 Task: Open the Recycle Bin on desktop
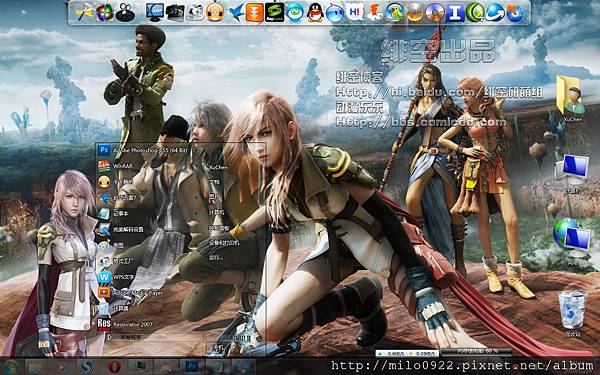(572, 314)
